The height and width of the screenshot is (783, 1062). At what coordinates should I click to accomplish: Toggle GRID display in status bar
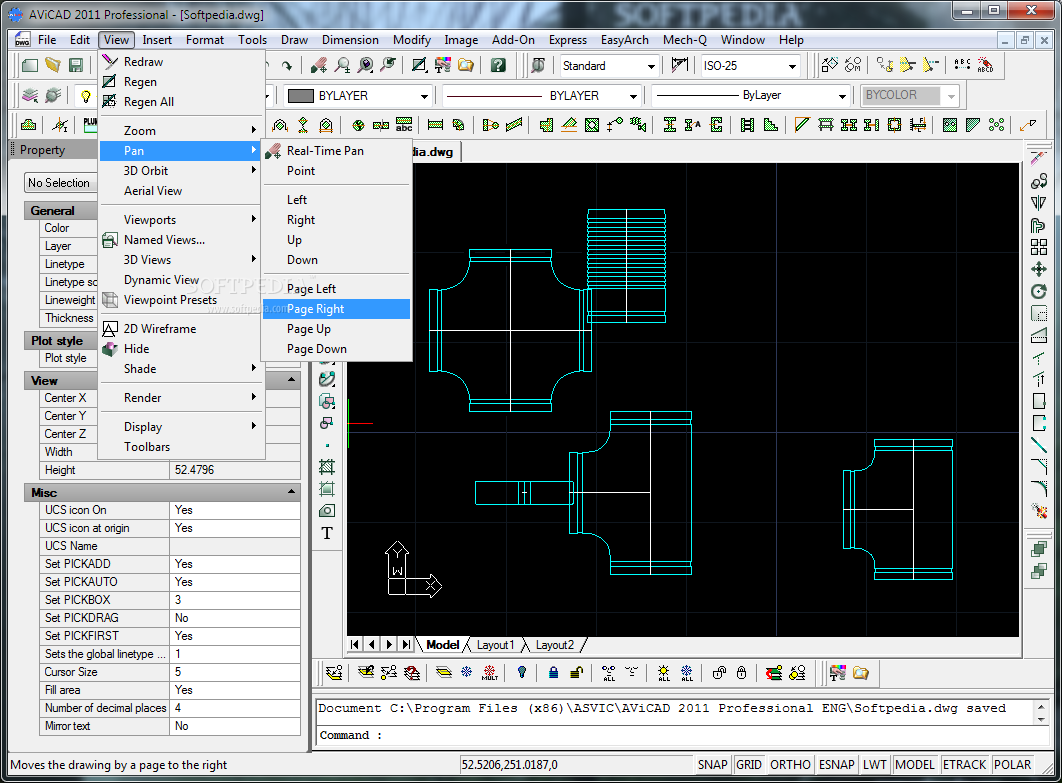tap(748, 765)
